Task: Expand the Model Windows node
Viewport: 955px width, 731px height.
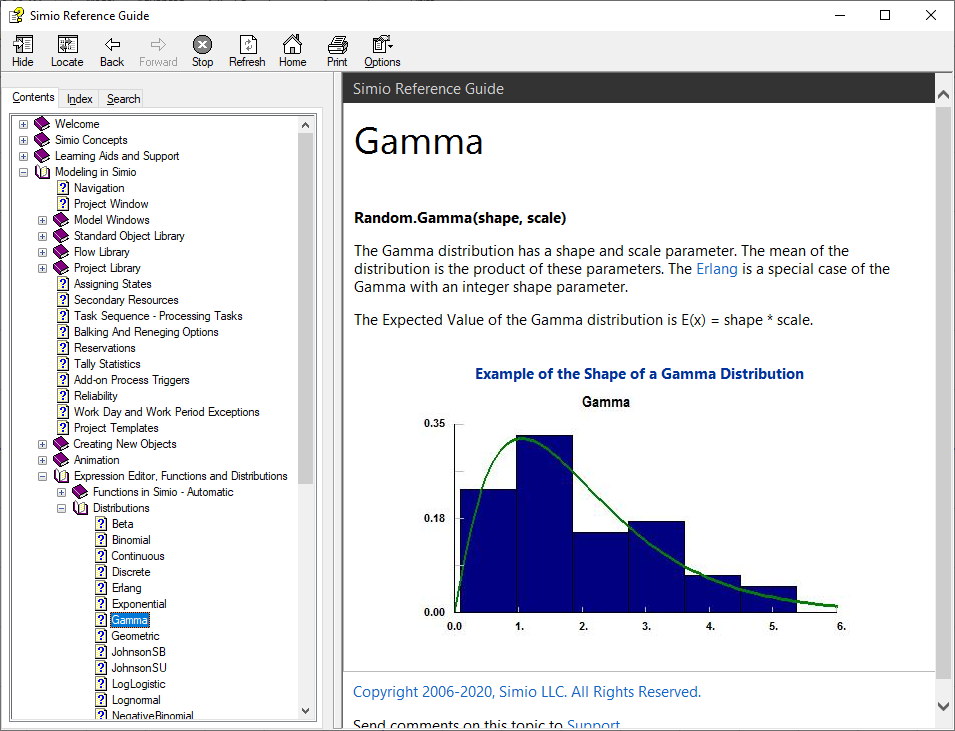Action: point(42,220)
